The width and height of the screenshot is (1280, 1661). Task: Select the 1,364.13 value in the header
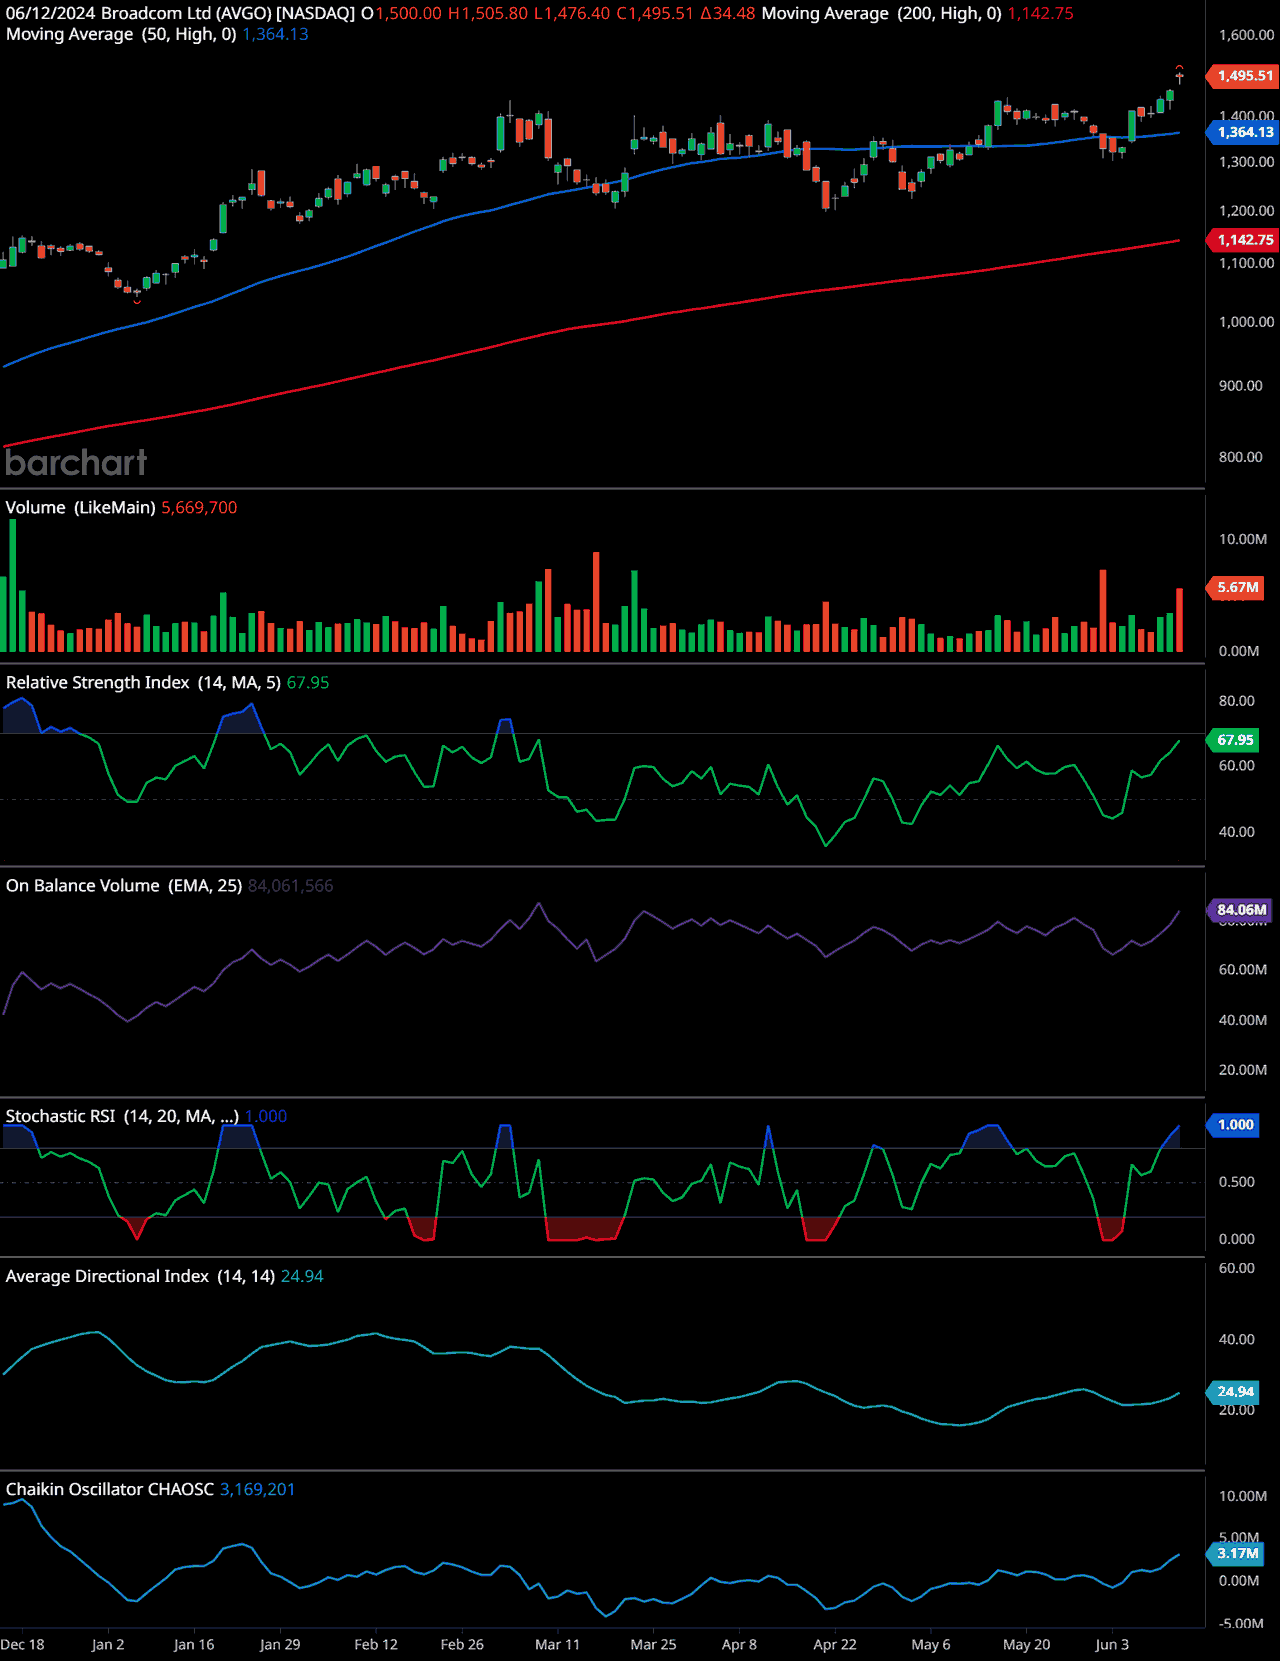pyautogui.click(x=276, y=34)
